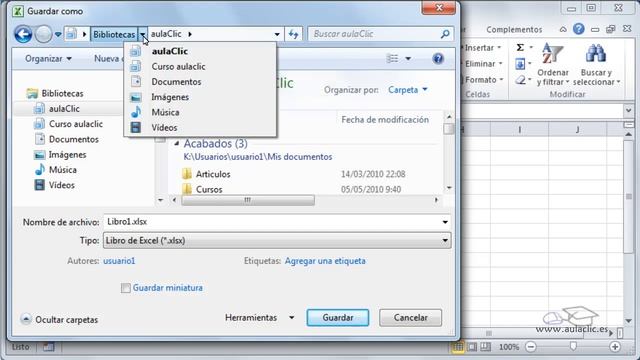
Task: Select aulaClic in the navigation tree
Action: (x=64, y=109)
